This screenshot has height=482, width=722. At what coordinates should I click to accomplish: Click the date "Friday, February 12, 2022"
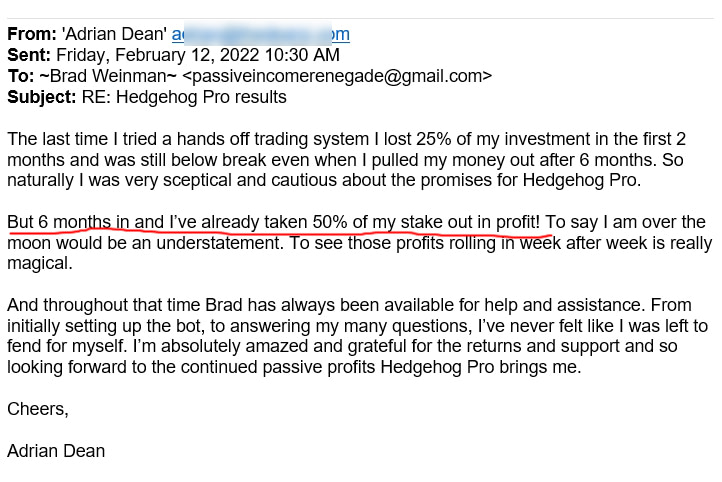156,55
